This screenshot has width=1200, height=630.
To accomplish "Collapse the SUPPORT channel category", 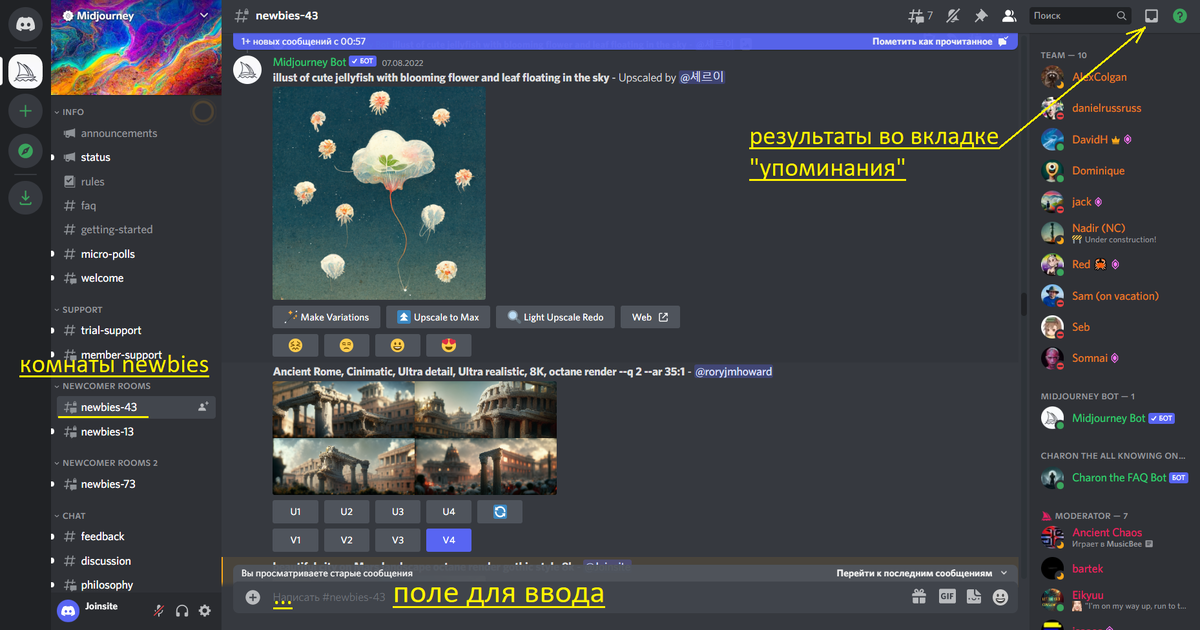I will tap(80, 310).
